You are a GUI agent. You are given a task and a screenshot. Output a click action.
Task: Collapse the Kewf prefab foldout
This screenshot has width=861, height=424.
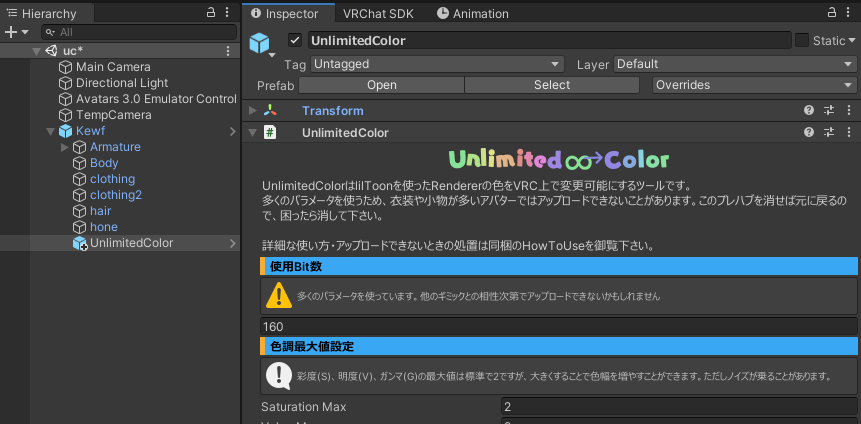[51, 131]
